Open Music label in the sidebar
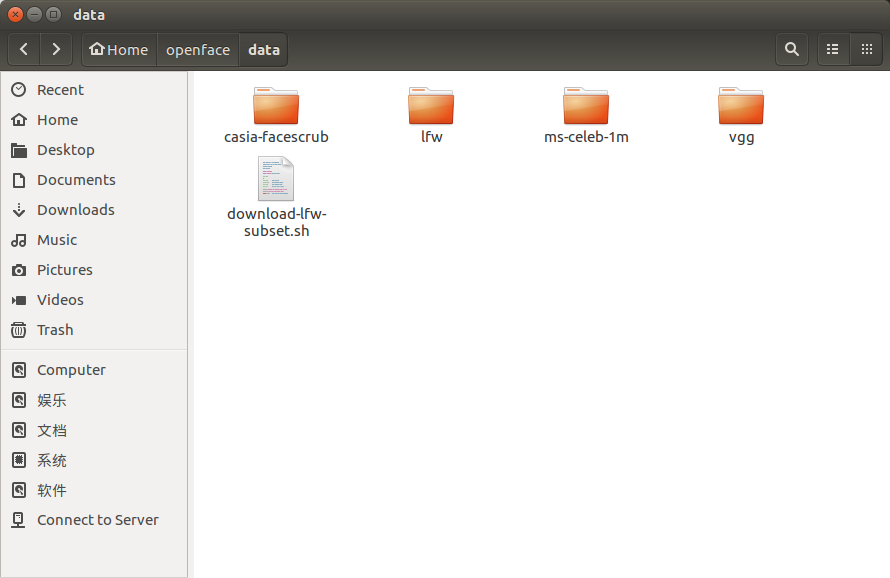 [x=57, y=240]
